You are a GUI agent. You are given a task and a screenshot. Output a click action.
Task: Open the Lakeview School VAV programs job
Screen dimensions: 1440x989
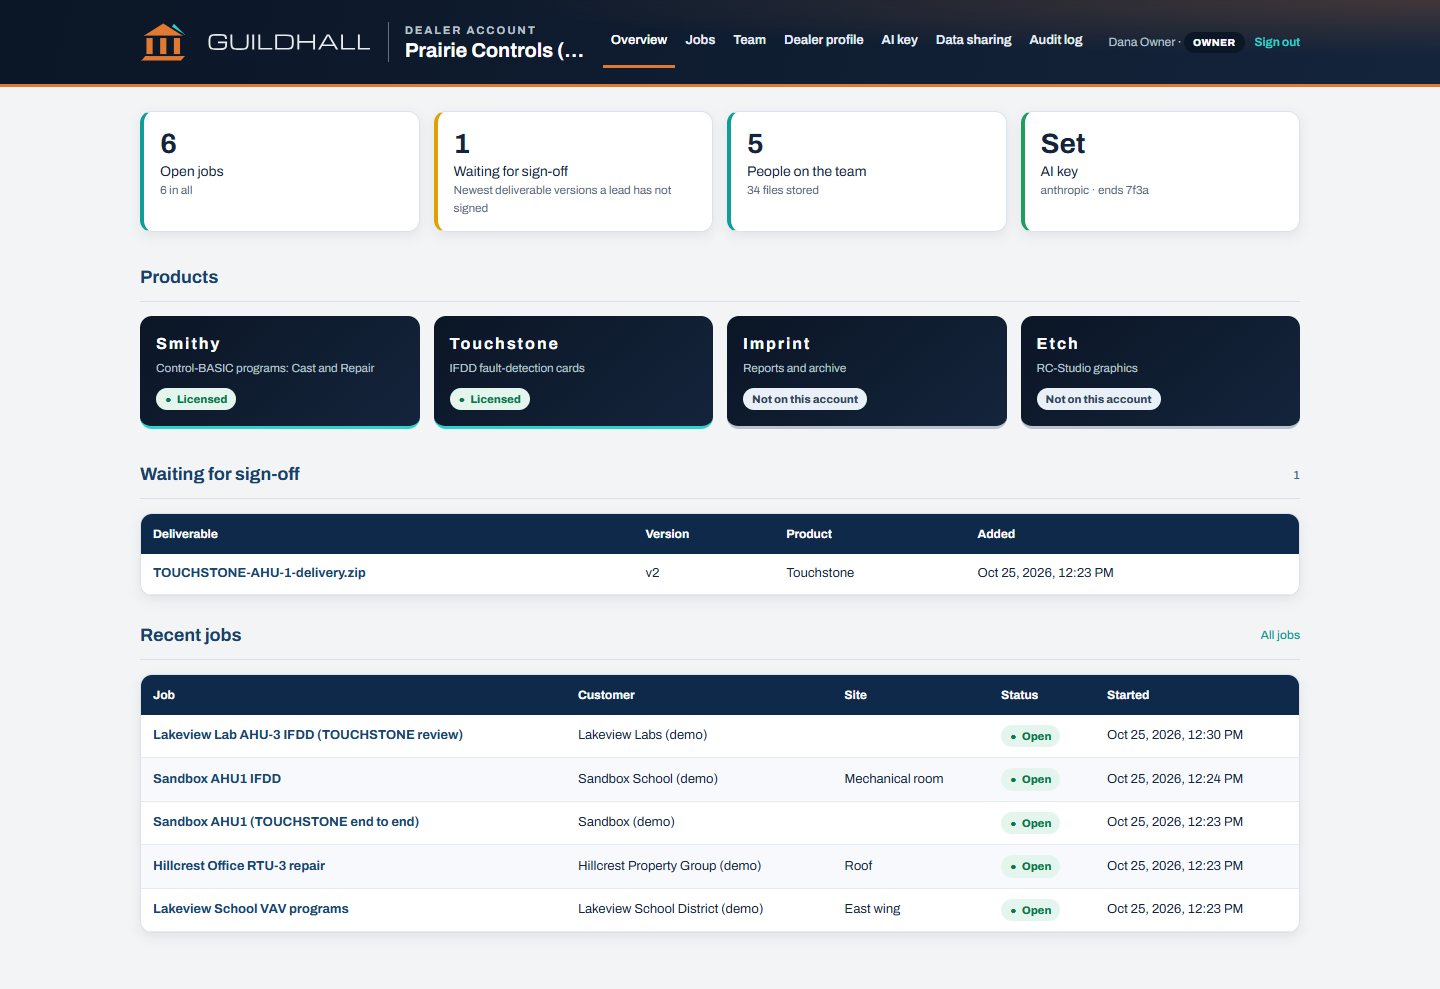coord(251,909)
